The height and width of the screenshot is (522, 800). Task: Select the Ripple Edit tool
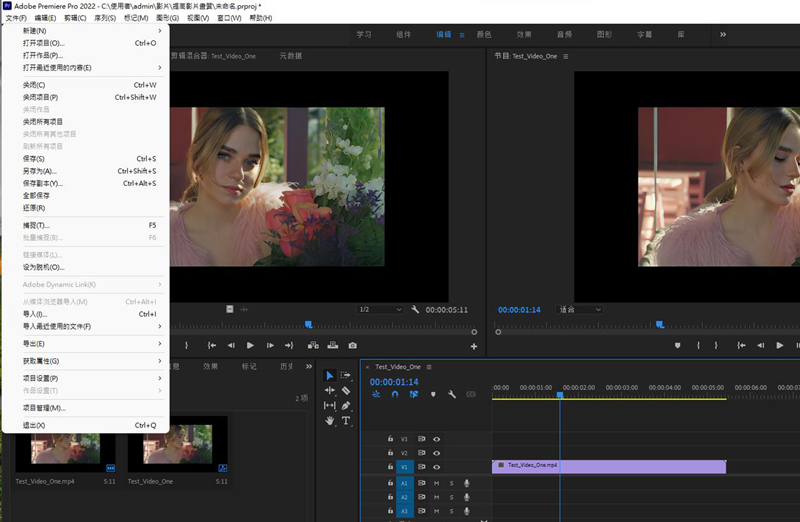330,391
